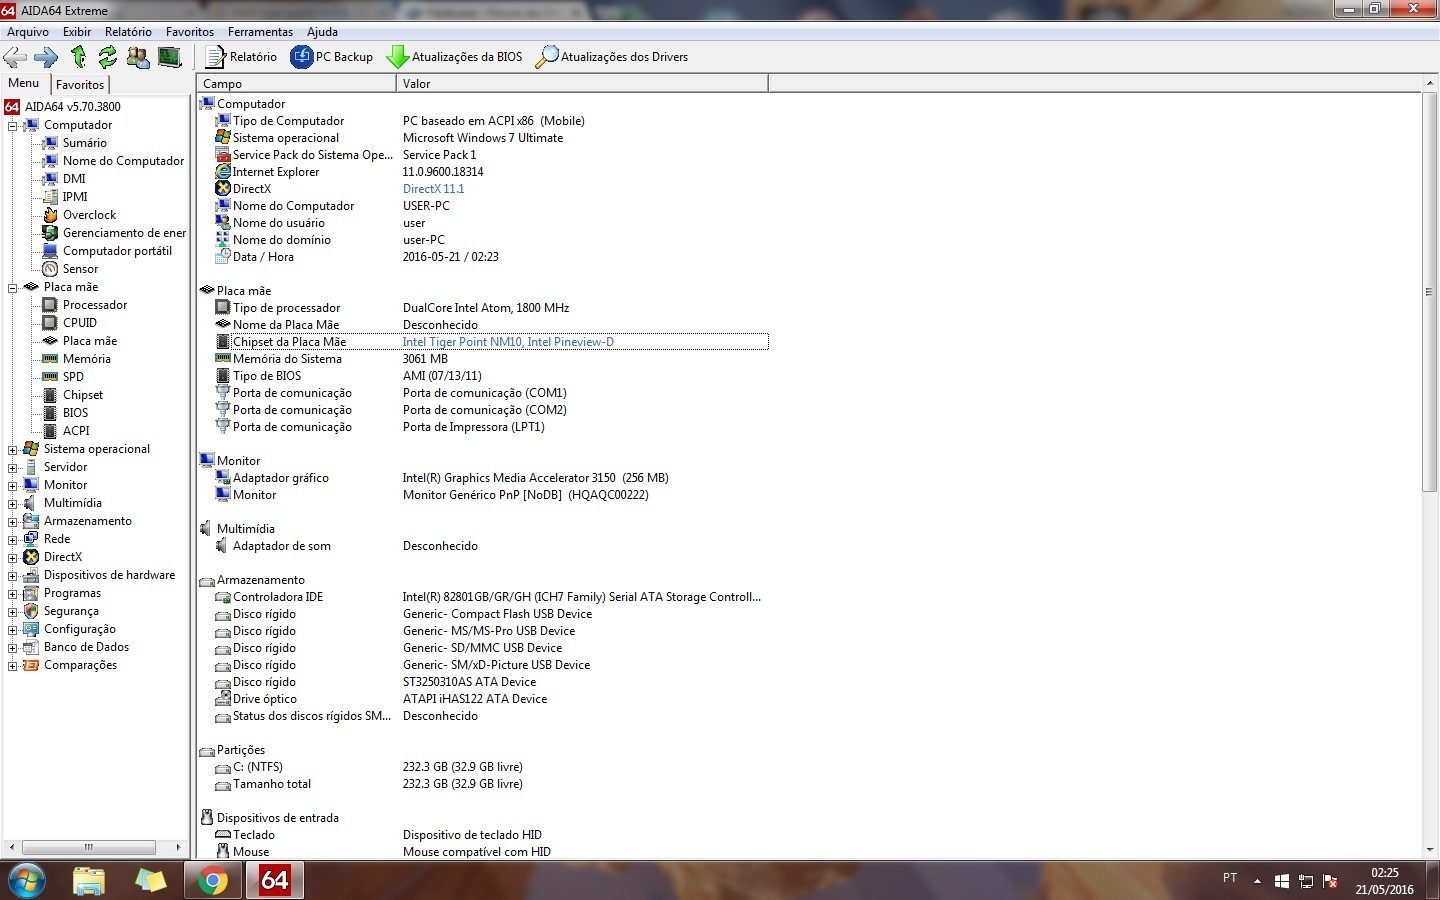Select ACPI in the tree
The image size is (1440, 900).
click(x=76, y=431)
